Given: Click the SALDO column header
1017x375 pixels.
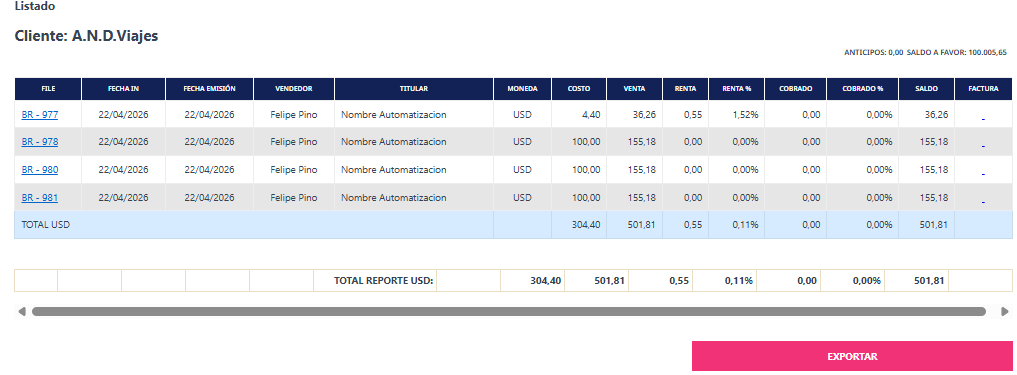Looking at the screenshot, I should pyautogui.click(x=926, y=89).
